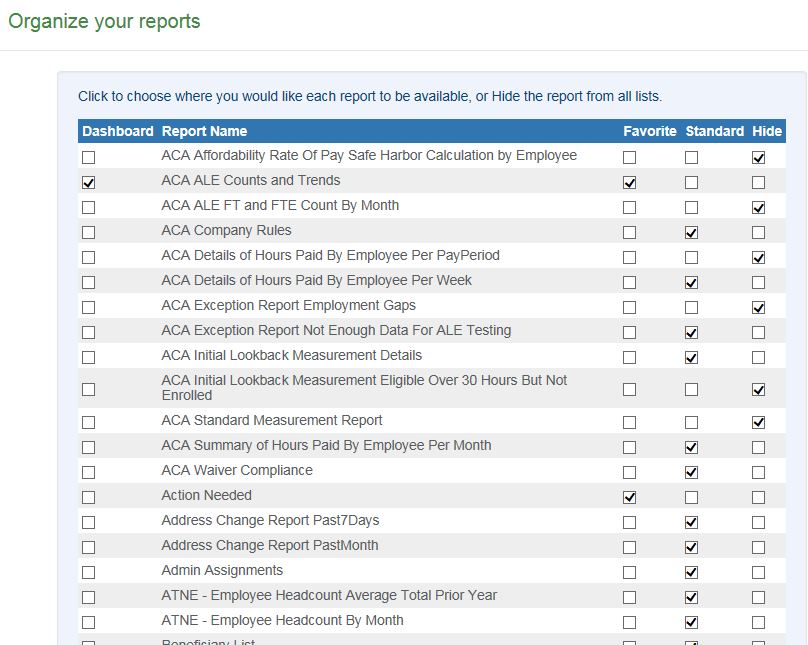
Task: Check Favorite for ATNE Headcount Average Total Prior Year
Action: [x=629, y=597]
